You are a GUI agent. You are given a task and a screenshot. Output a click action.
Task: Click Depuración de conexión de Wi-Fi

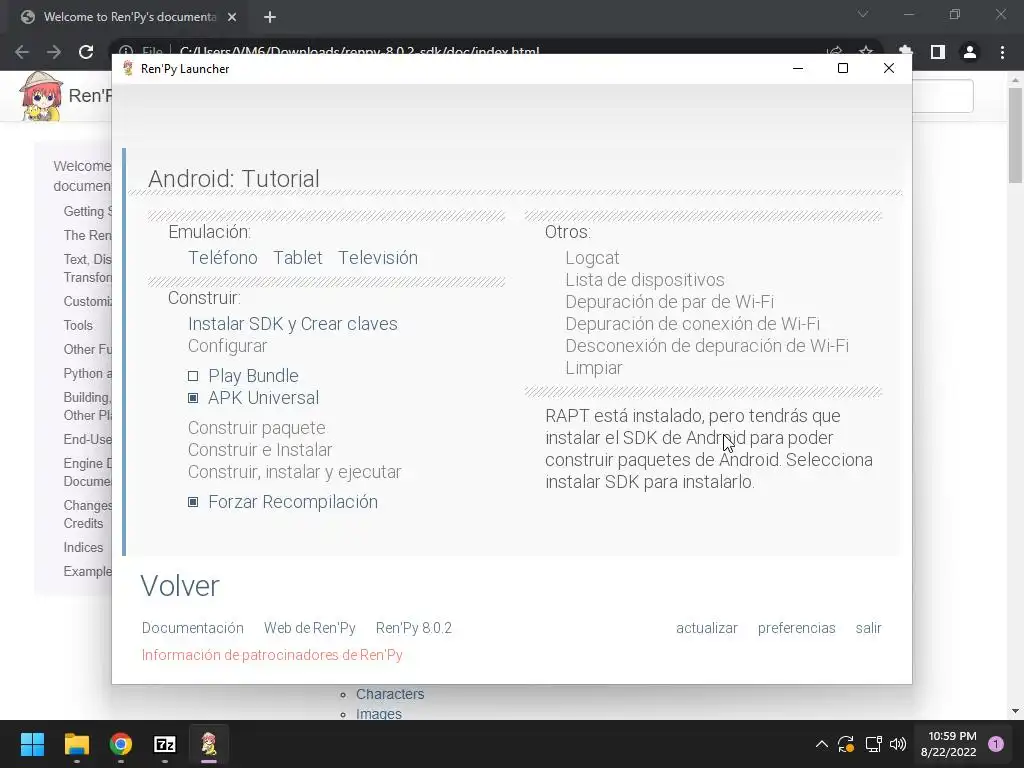(692, 324)
